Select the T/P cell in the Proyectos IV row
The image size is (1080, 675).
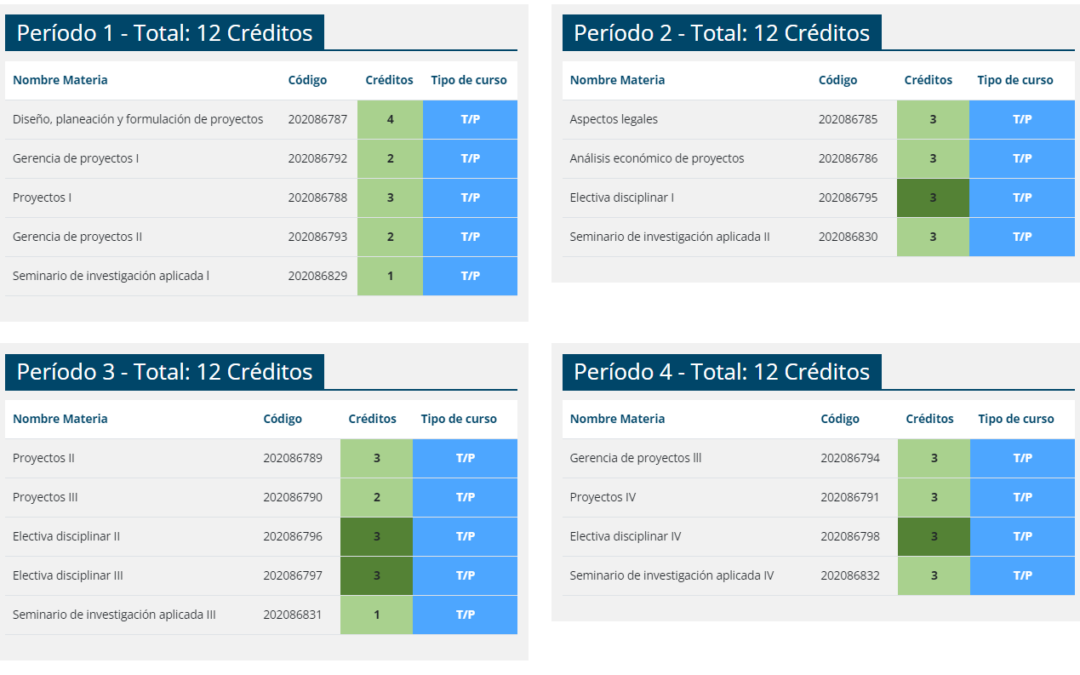click(x=1022, y=497)
